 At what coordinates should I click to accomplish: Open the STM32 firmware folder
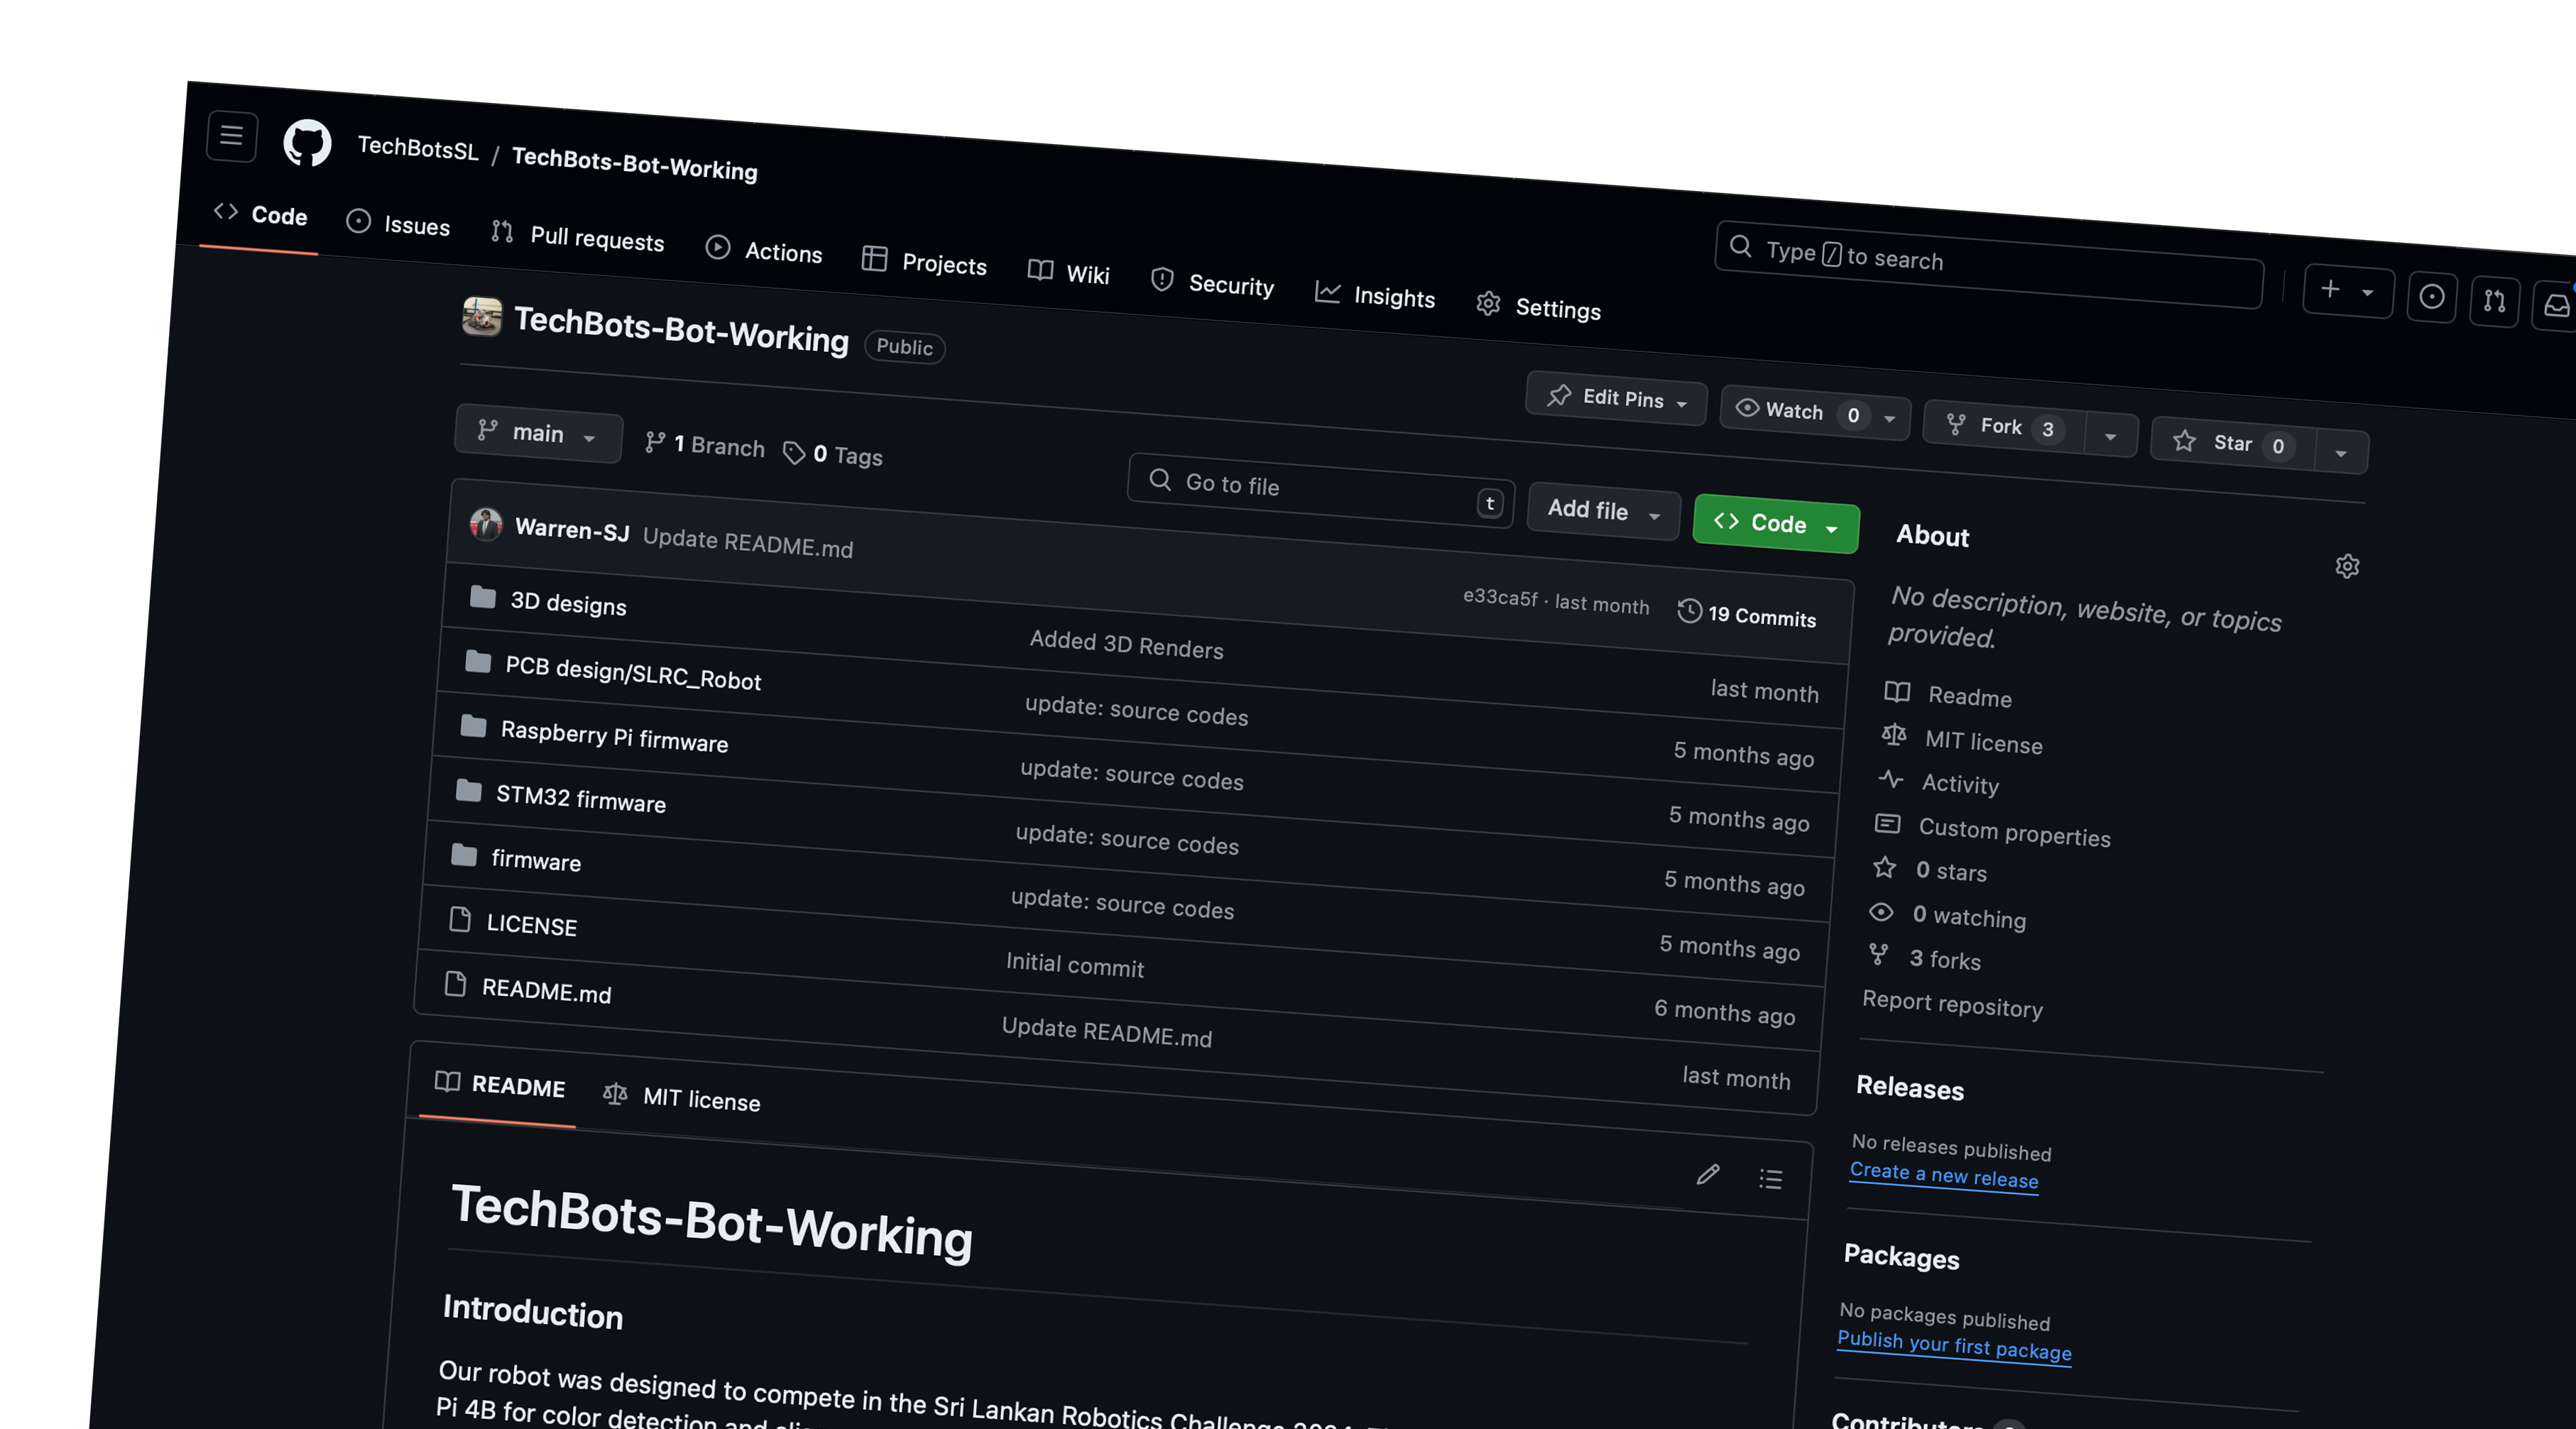(580, 798)
